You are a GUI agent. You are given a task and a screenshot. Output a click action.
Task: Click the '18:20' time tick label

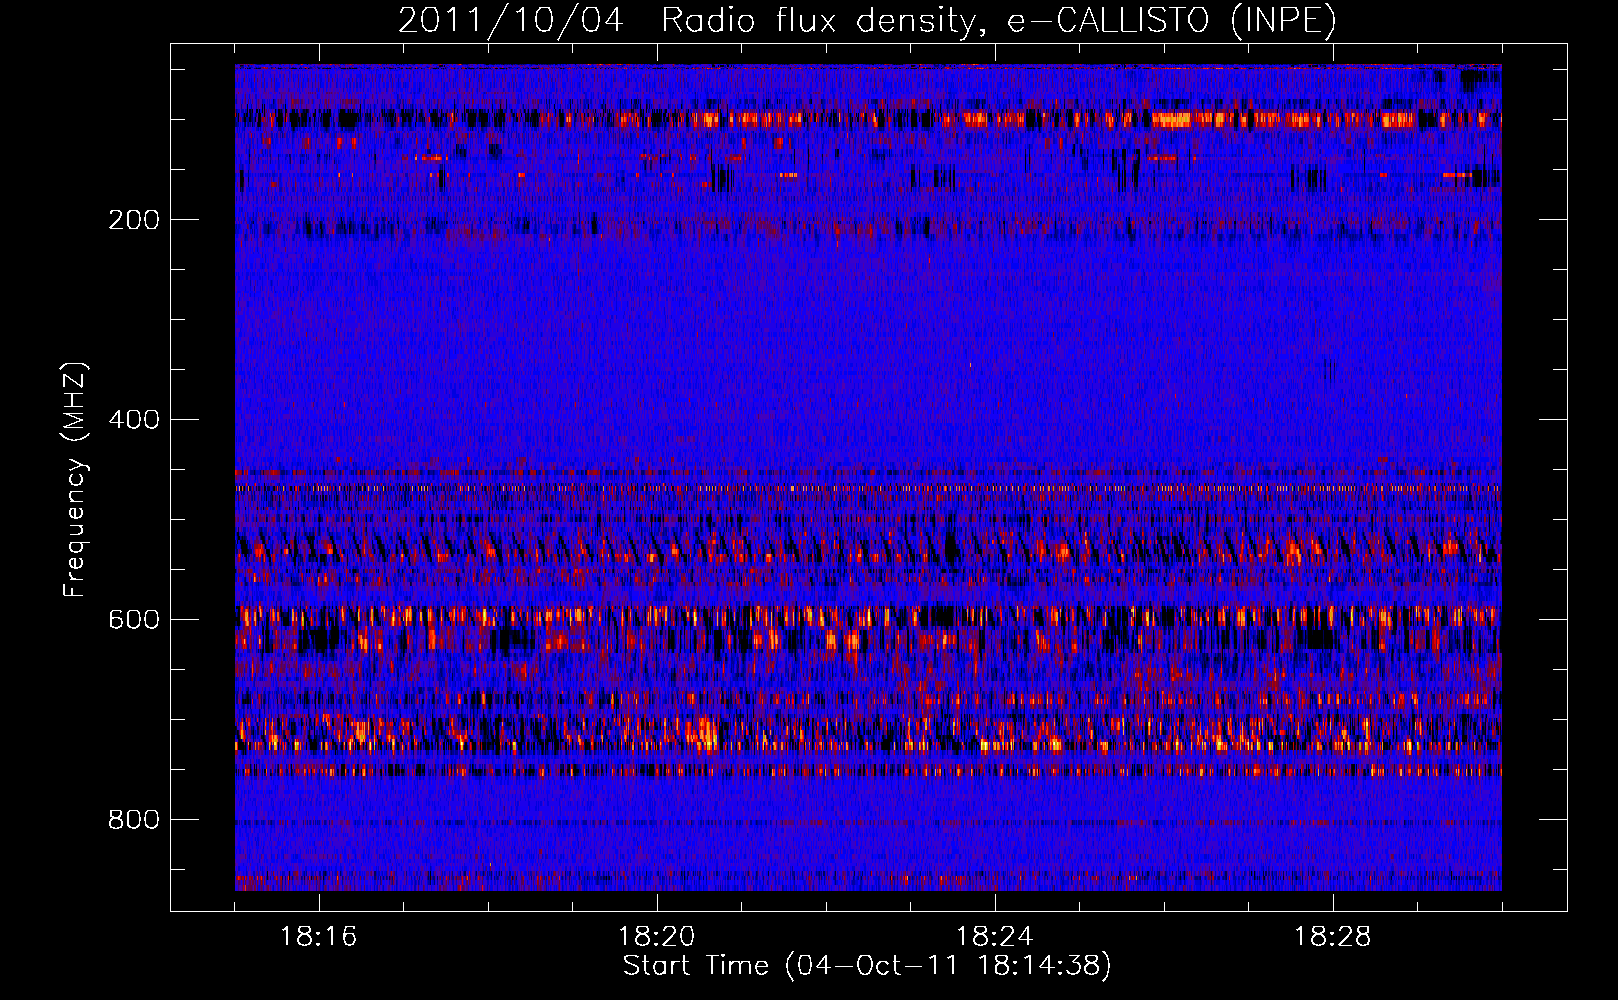click(x=657, y=937)
